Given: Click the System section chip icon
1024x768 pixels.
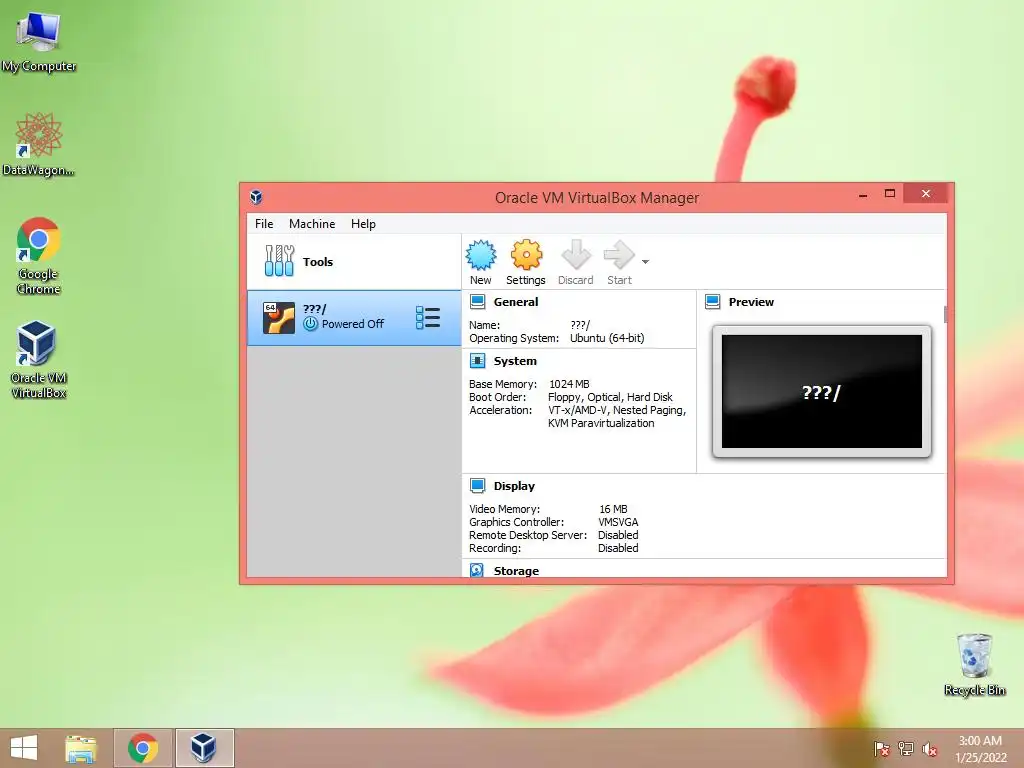Looking at the screenshot, I should coord(477,360).
